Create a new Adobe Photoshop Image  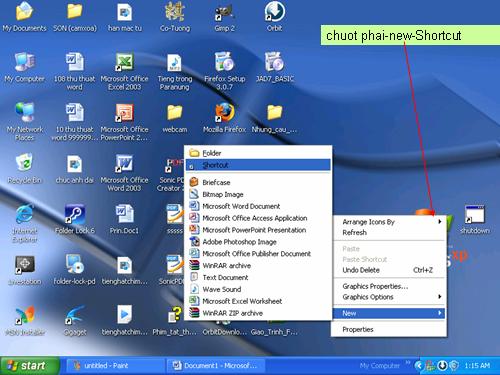[x=258, y=242]
